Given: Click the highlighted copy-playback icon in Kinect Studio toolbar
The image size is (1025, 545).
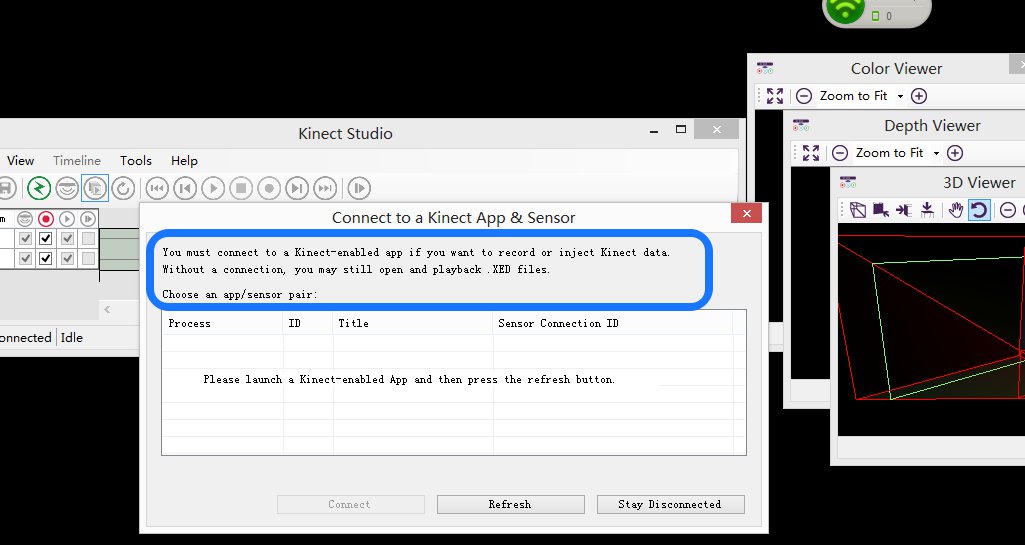Looking at the screenshot, I should [x=95, y=188].
